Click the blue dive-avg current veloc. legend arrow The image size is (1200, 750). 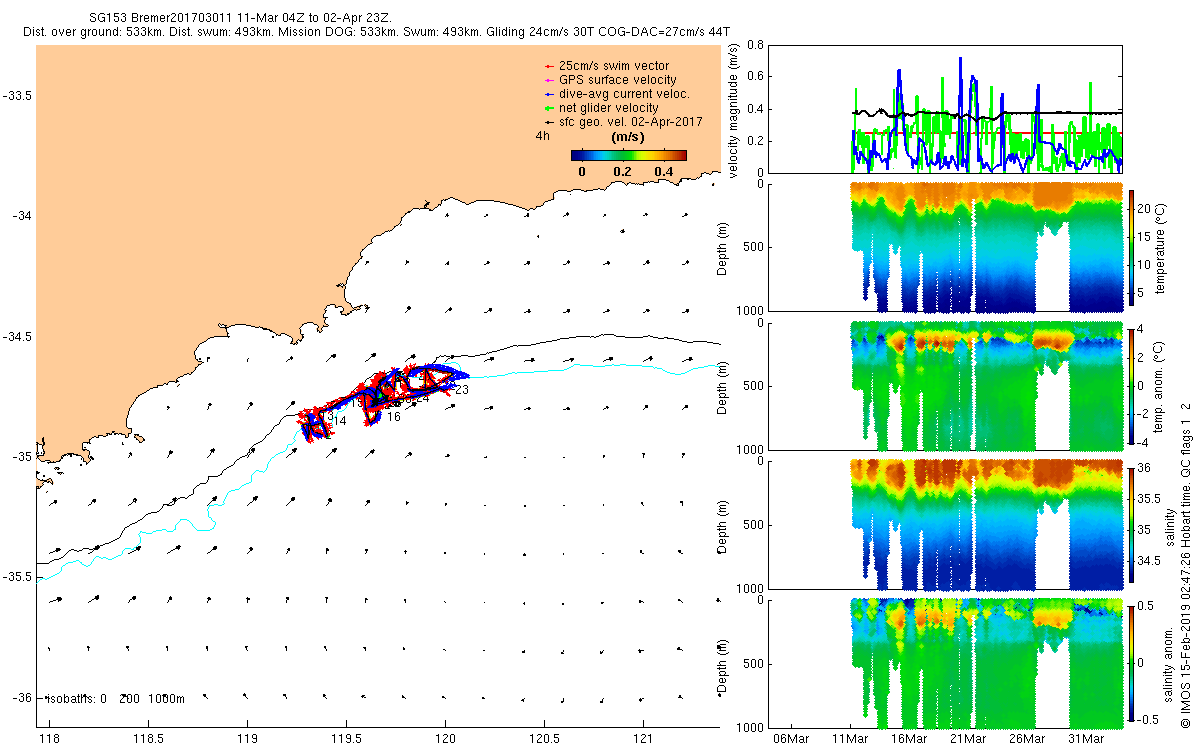tap(549, 94)
